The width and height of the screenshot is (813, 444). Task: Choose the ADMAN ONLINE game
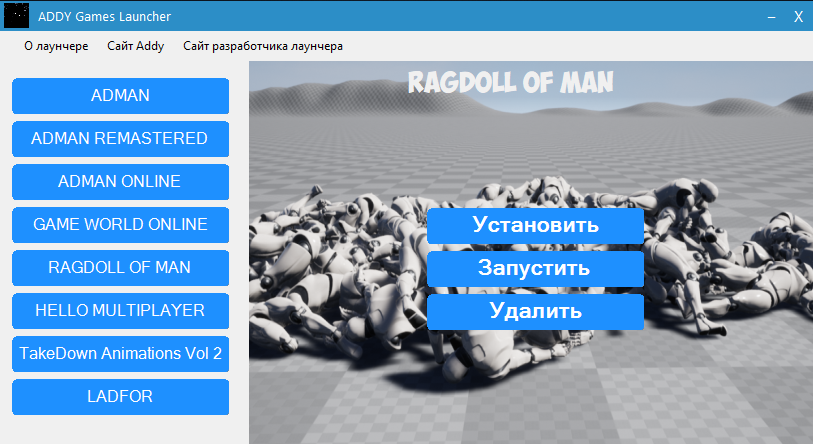120,182
